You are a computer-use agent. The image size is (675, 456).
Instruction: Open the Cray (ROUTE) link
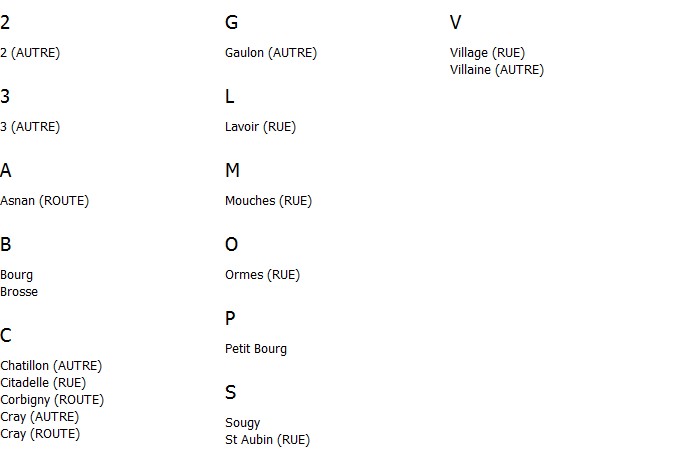click(x=40, y=434)
